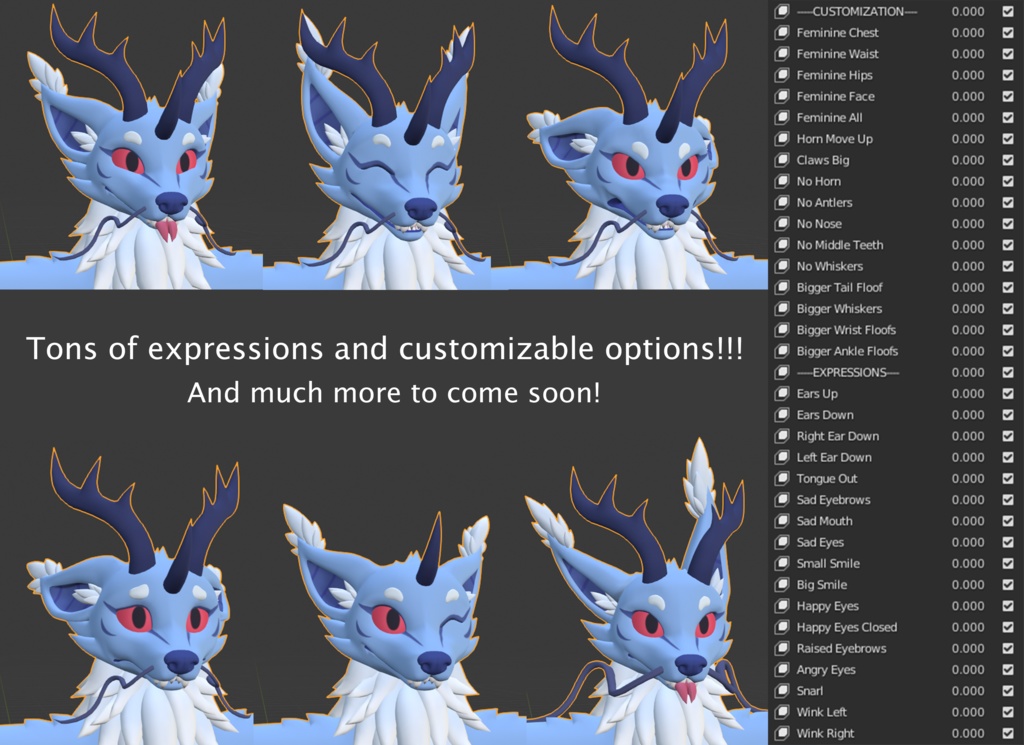Select the shape key icon next to Happy Eyes Closed
The width and height of the screenshot is (1024, 745).
(x=781, y=626)
